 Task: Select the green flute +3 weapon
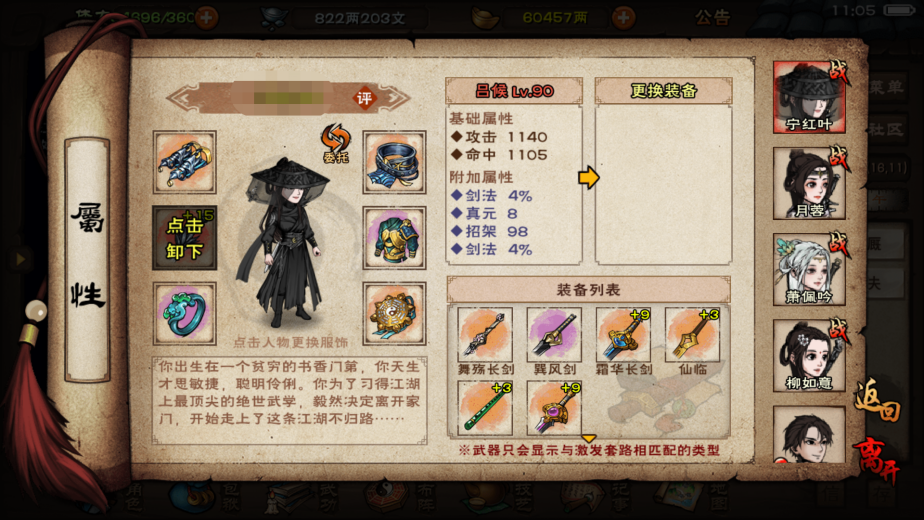[486, 407]
